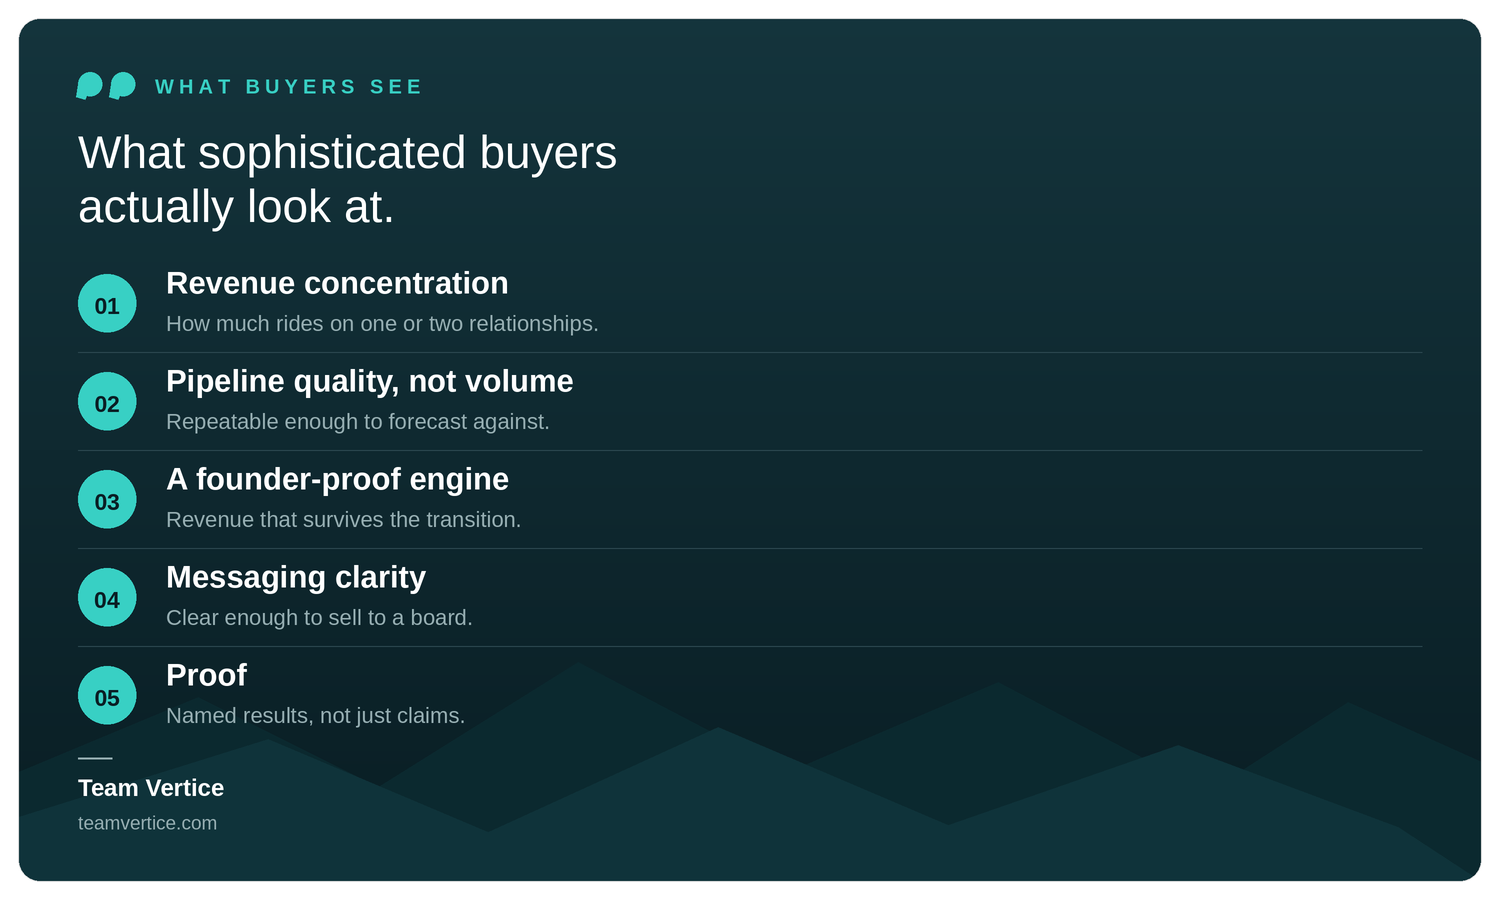Screen dimensions: 1500x900
Task: Click the 02 number badge
Action: (107, 401)
